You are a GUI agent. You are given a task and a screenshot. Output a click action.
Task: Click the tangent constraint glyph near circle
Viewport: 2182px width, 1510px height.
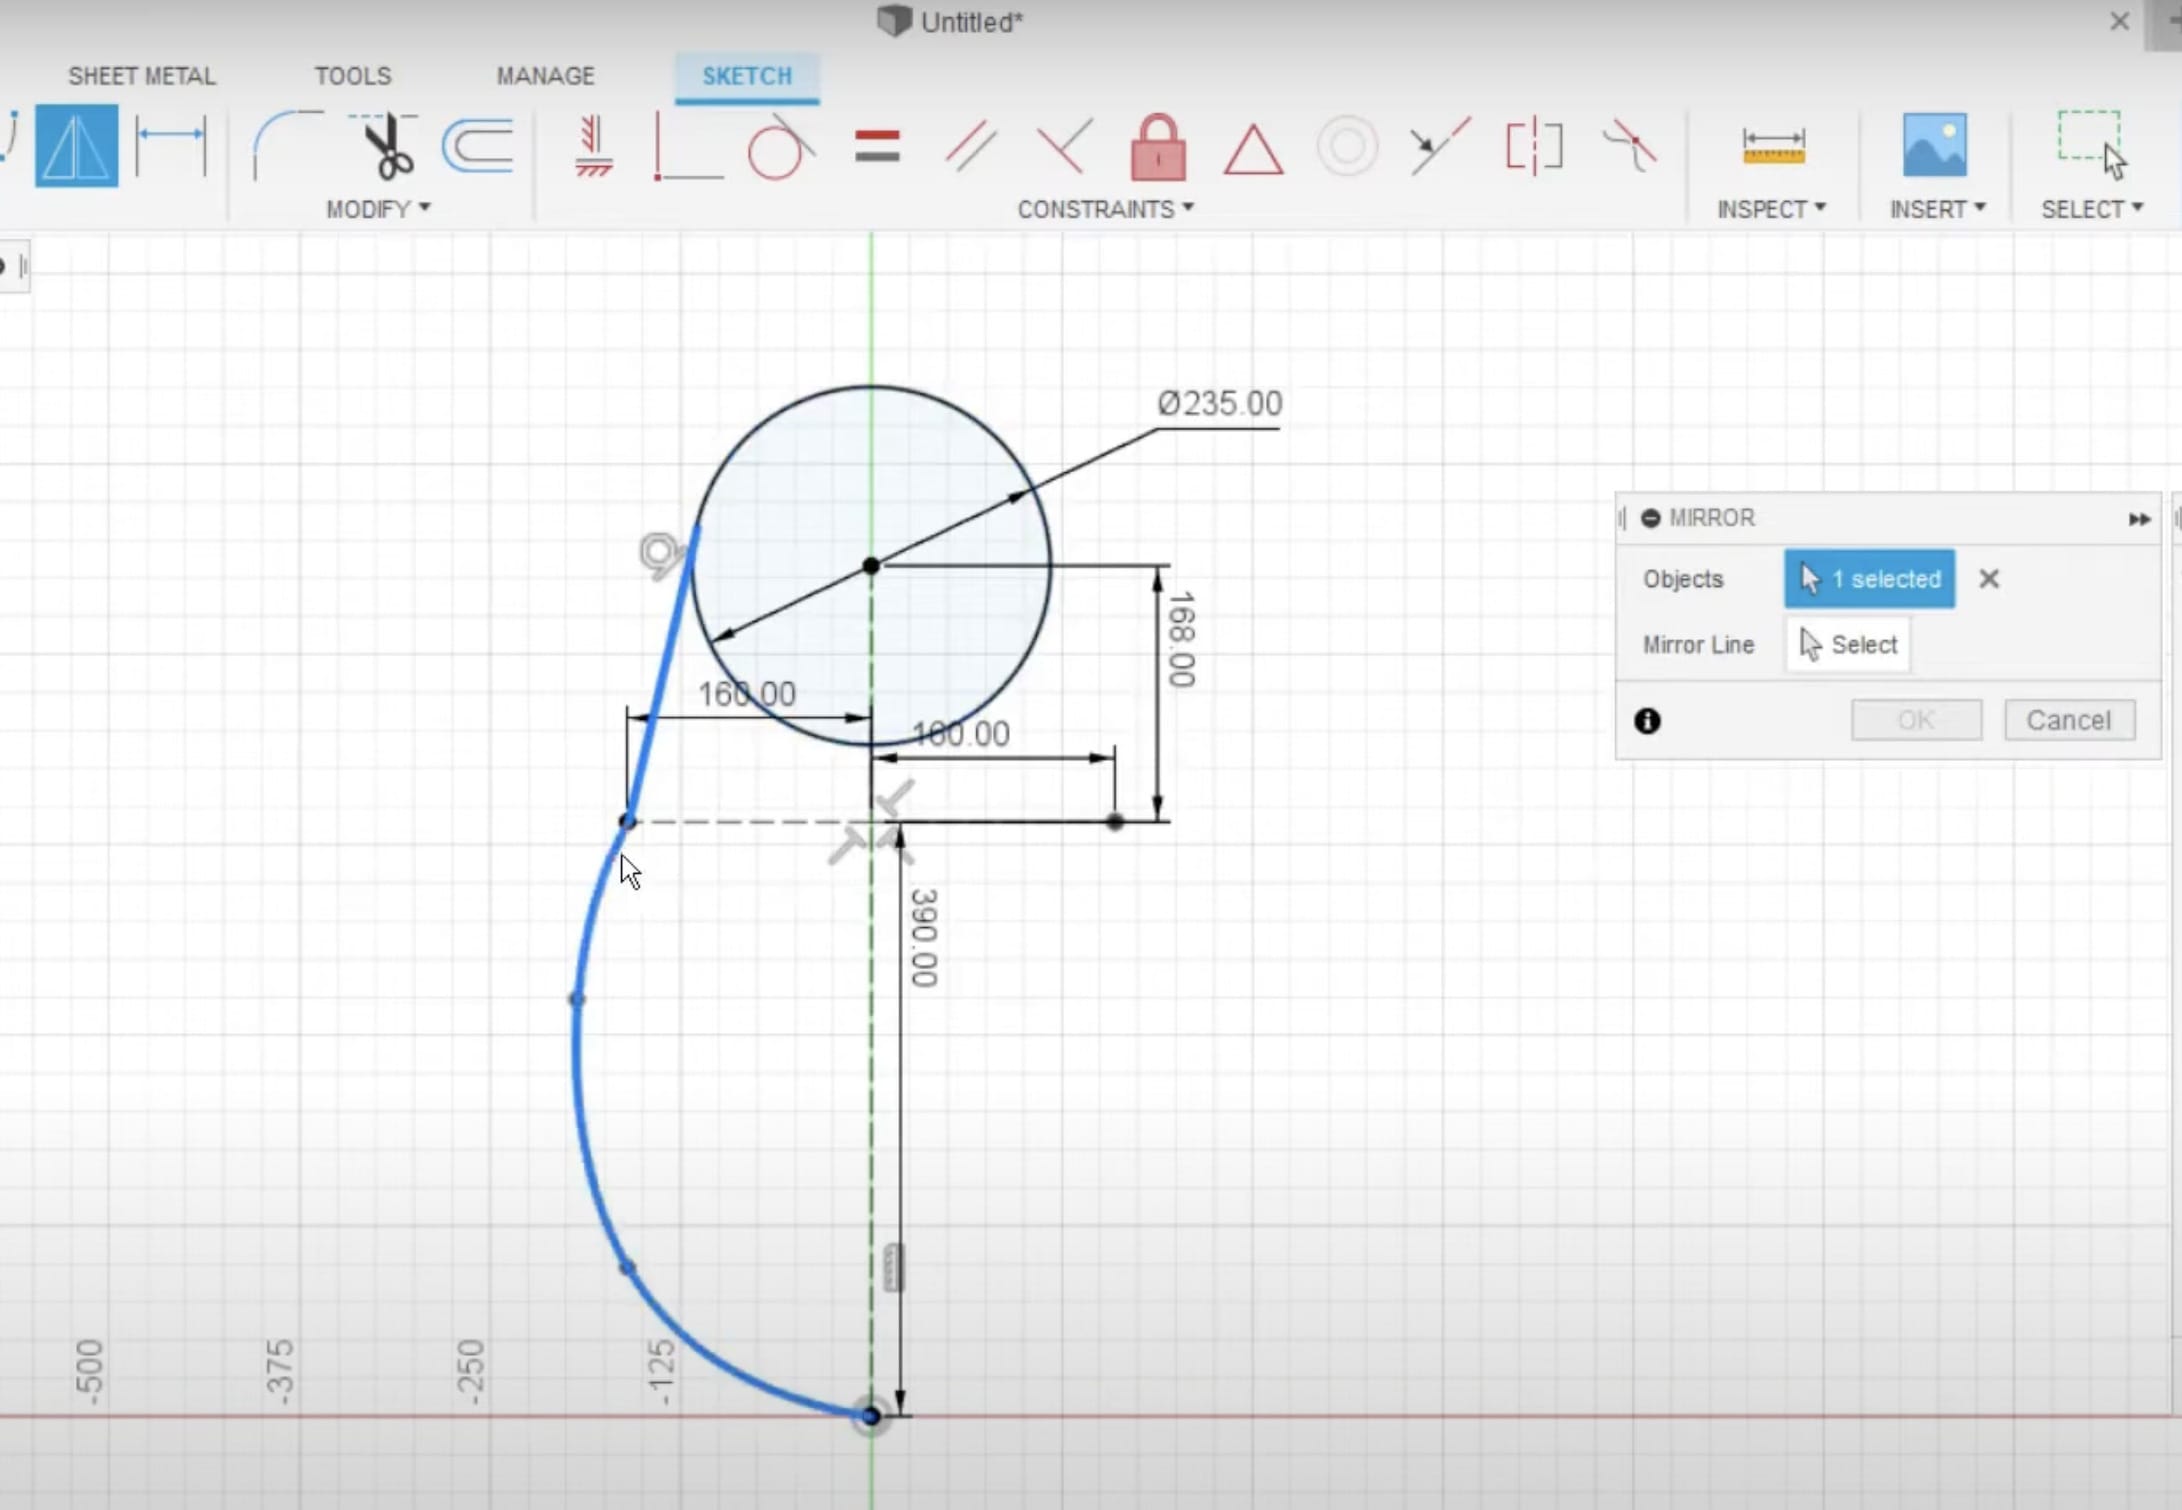coord(661,554)
